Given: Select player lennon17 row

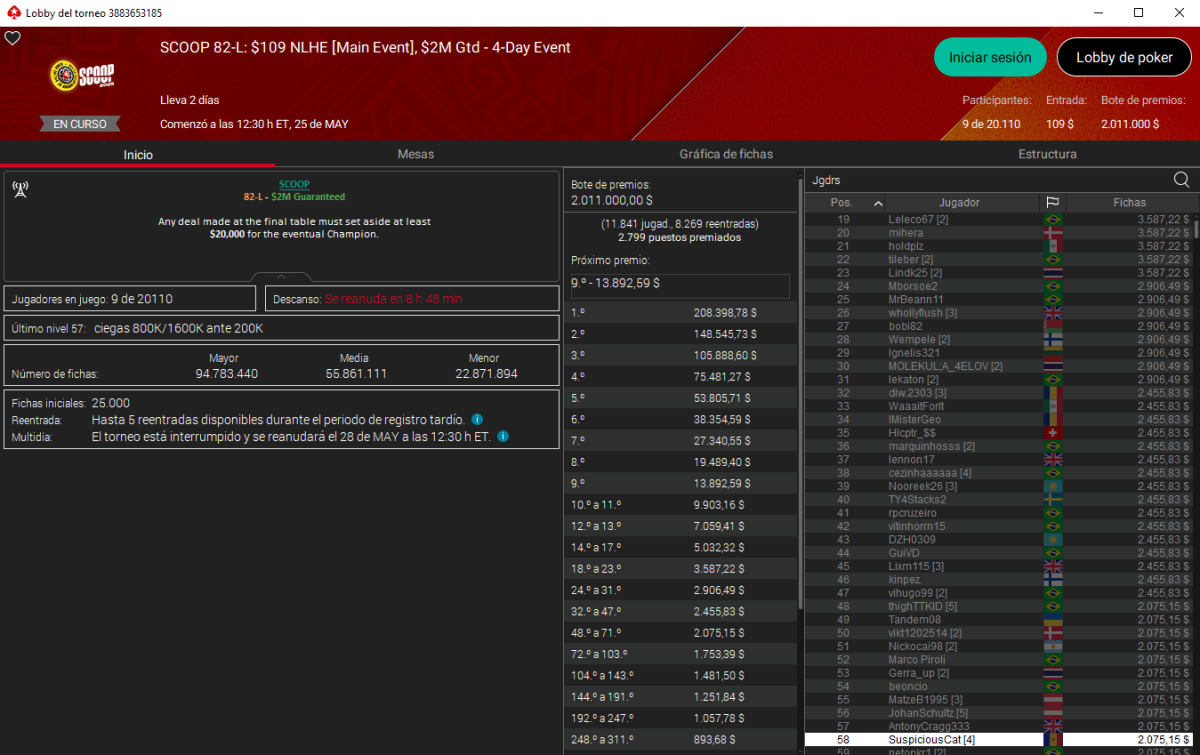Looking at the screenshot, I should (998, 459).
